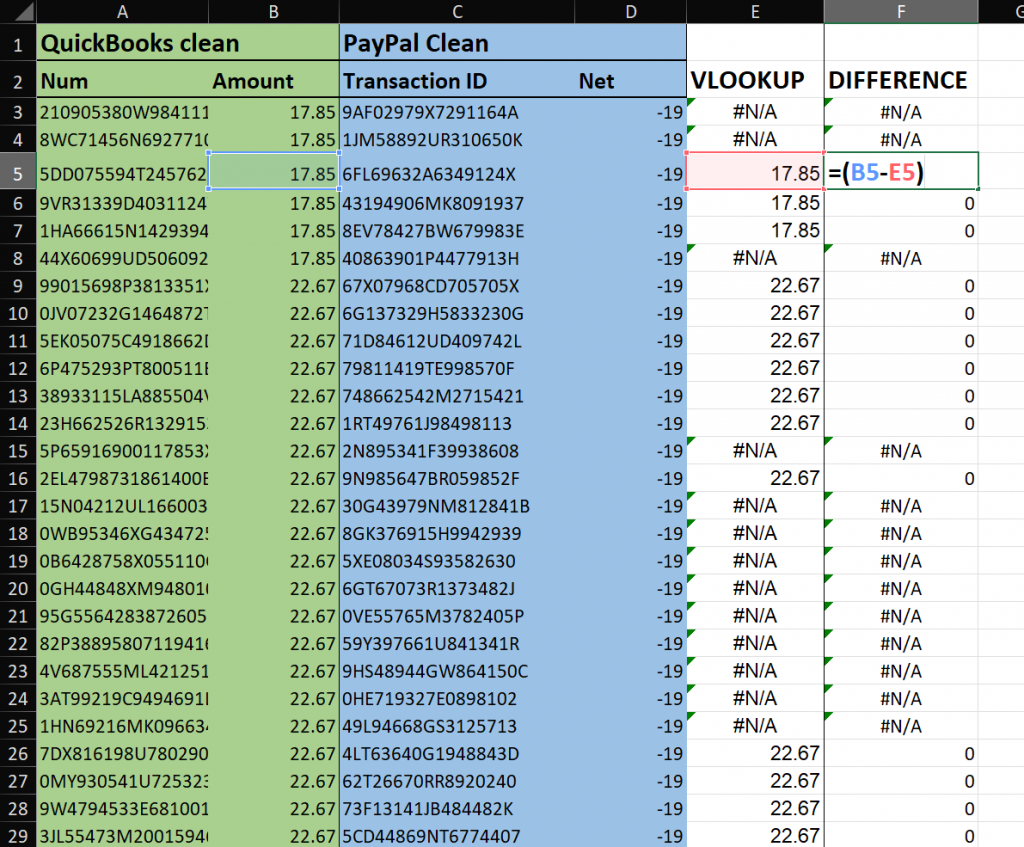This screenshot has width=1024, height=847.
Task: Select the red-highlighted 17.85 cell in E5
Action: coord(755,173)
